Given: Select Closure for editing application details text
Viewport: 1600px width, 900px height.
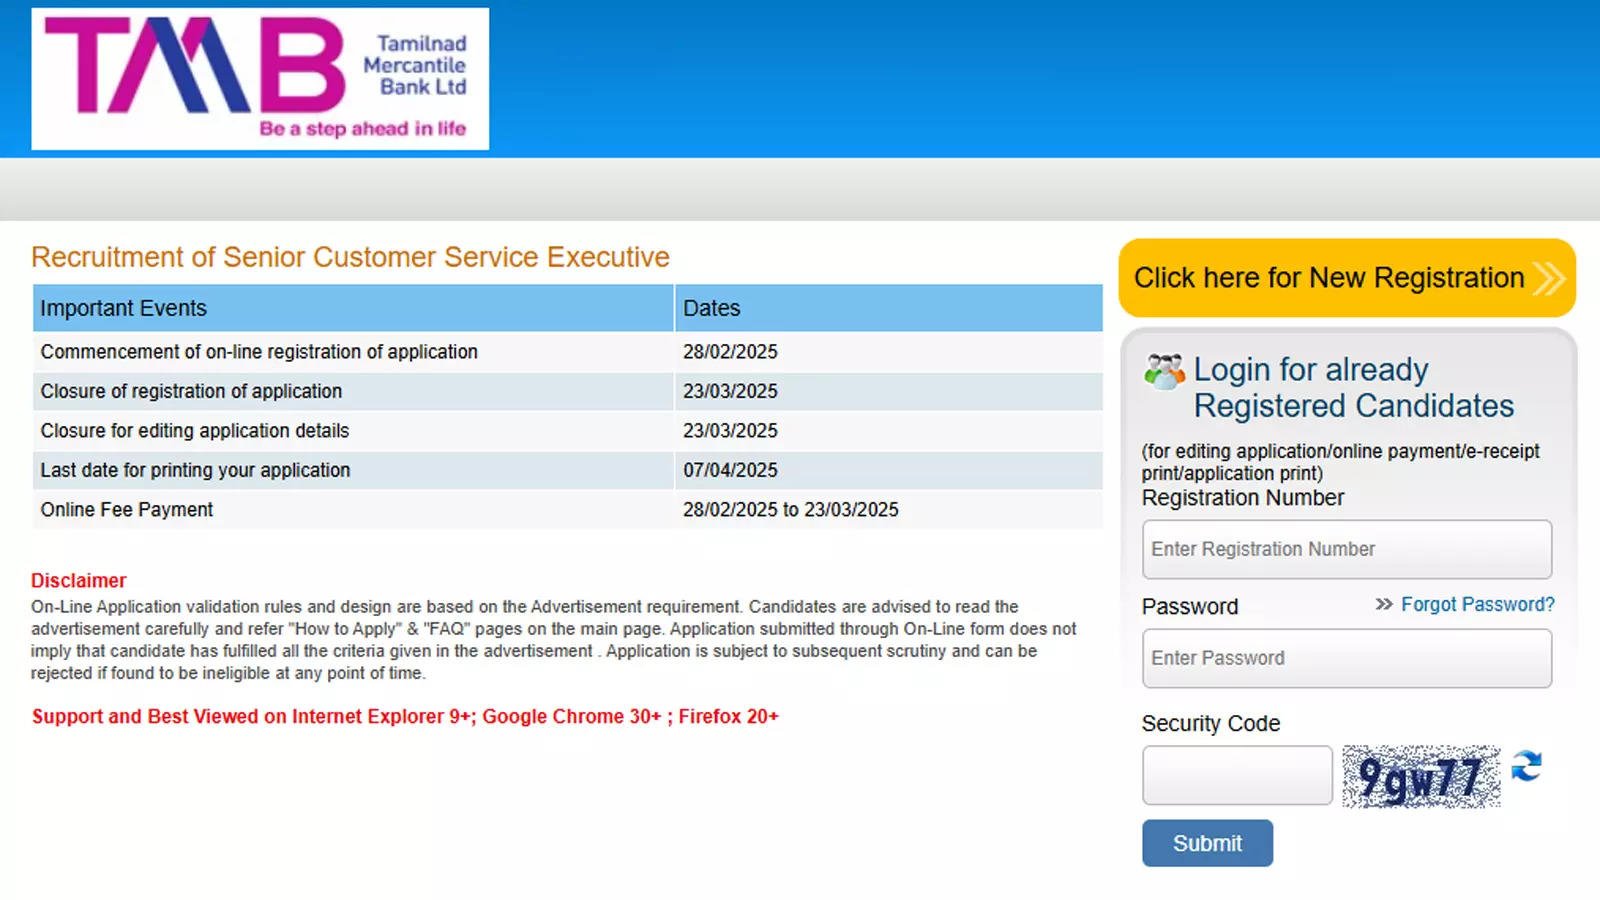Looking at the screenshot, I should [x=195, y=431].
